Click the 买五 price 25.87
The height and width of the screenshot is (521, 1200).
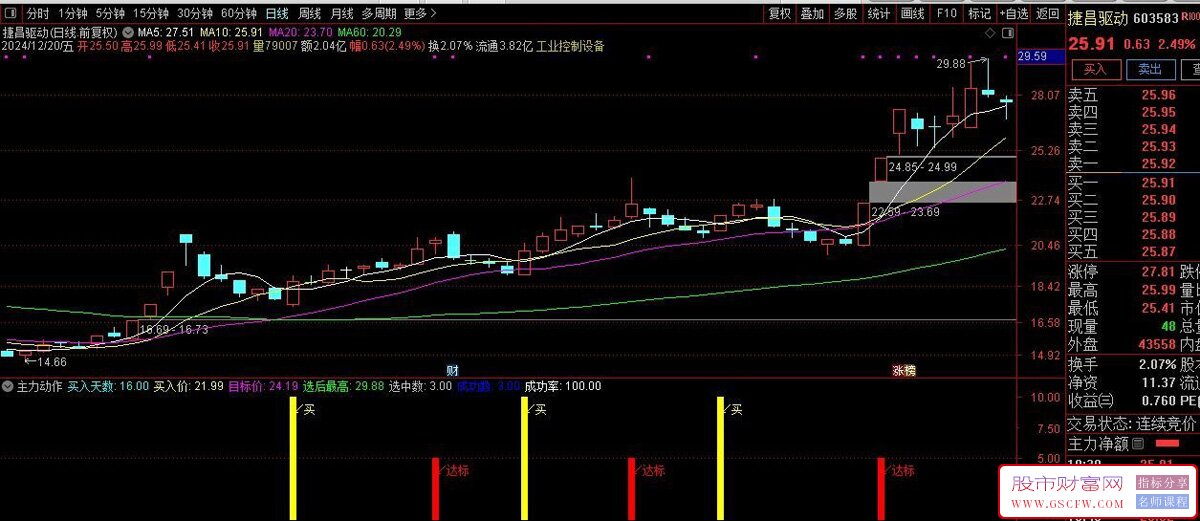tap(1158, 251)
